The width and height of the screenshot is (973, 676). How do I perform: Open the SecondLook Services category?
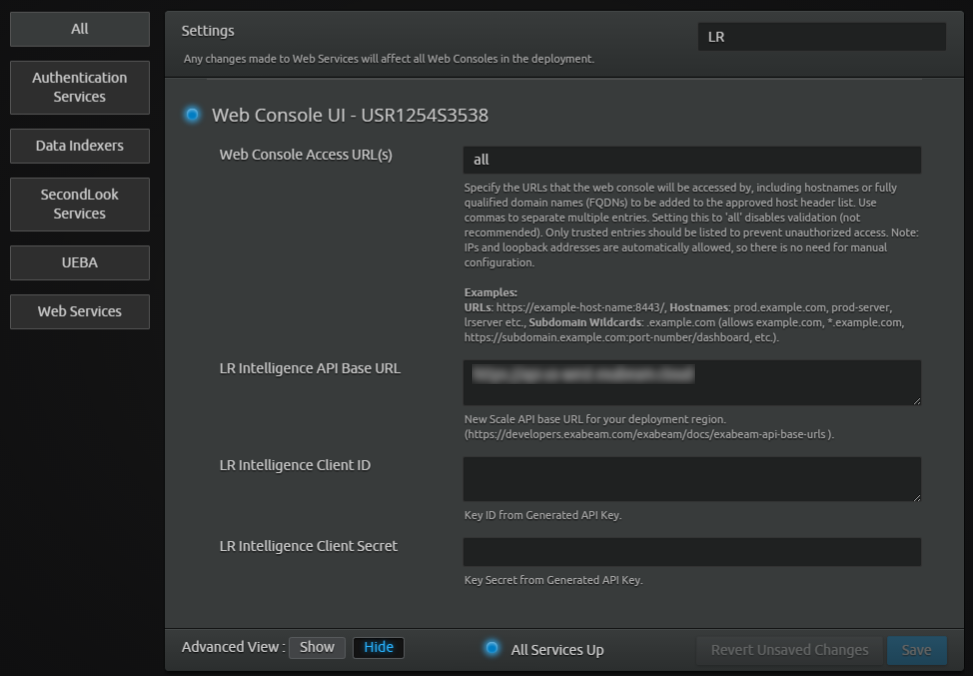click(x=80, y=204)
